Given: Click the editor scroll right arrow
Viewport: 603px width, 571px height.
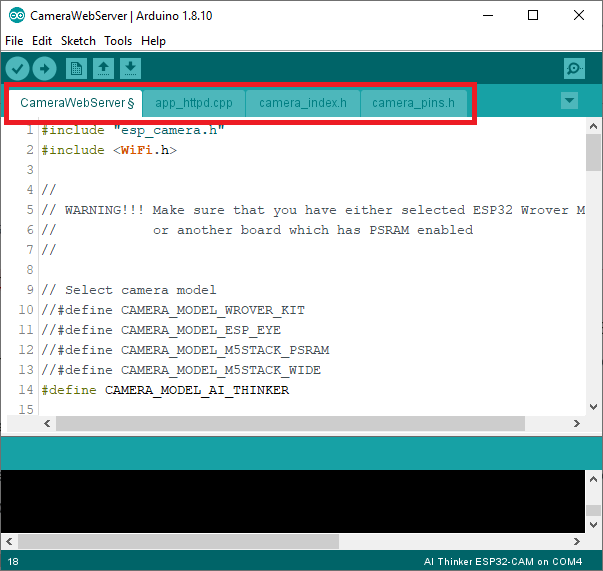Looking at the screenshot, I should point(576,423).
